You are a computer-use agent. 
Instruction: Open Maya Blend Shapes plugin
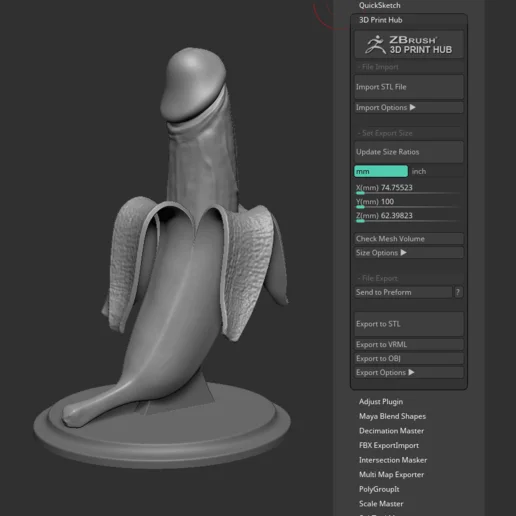pos(392,416)
